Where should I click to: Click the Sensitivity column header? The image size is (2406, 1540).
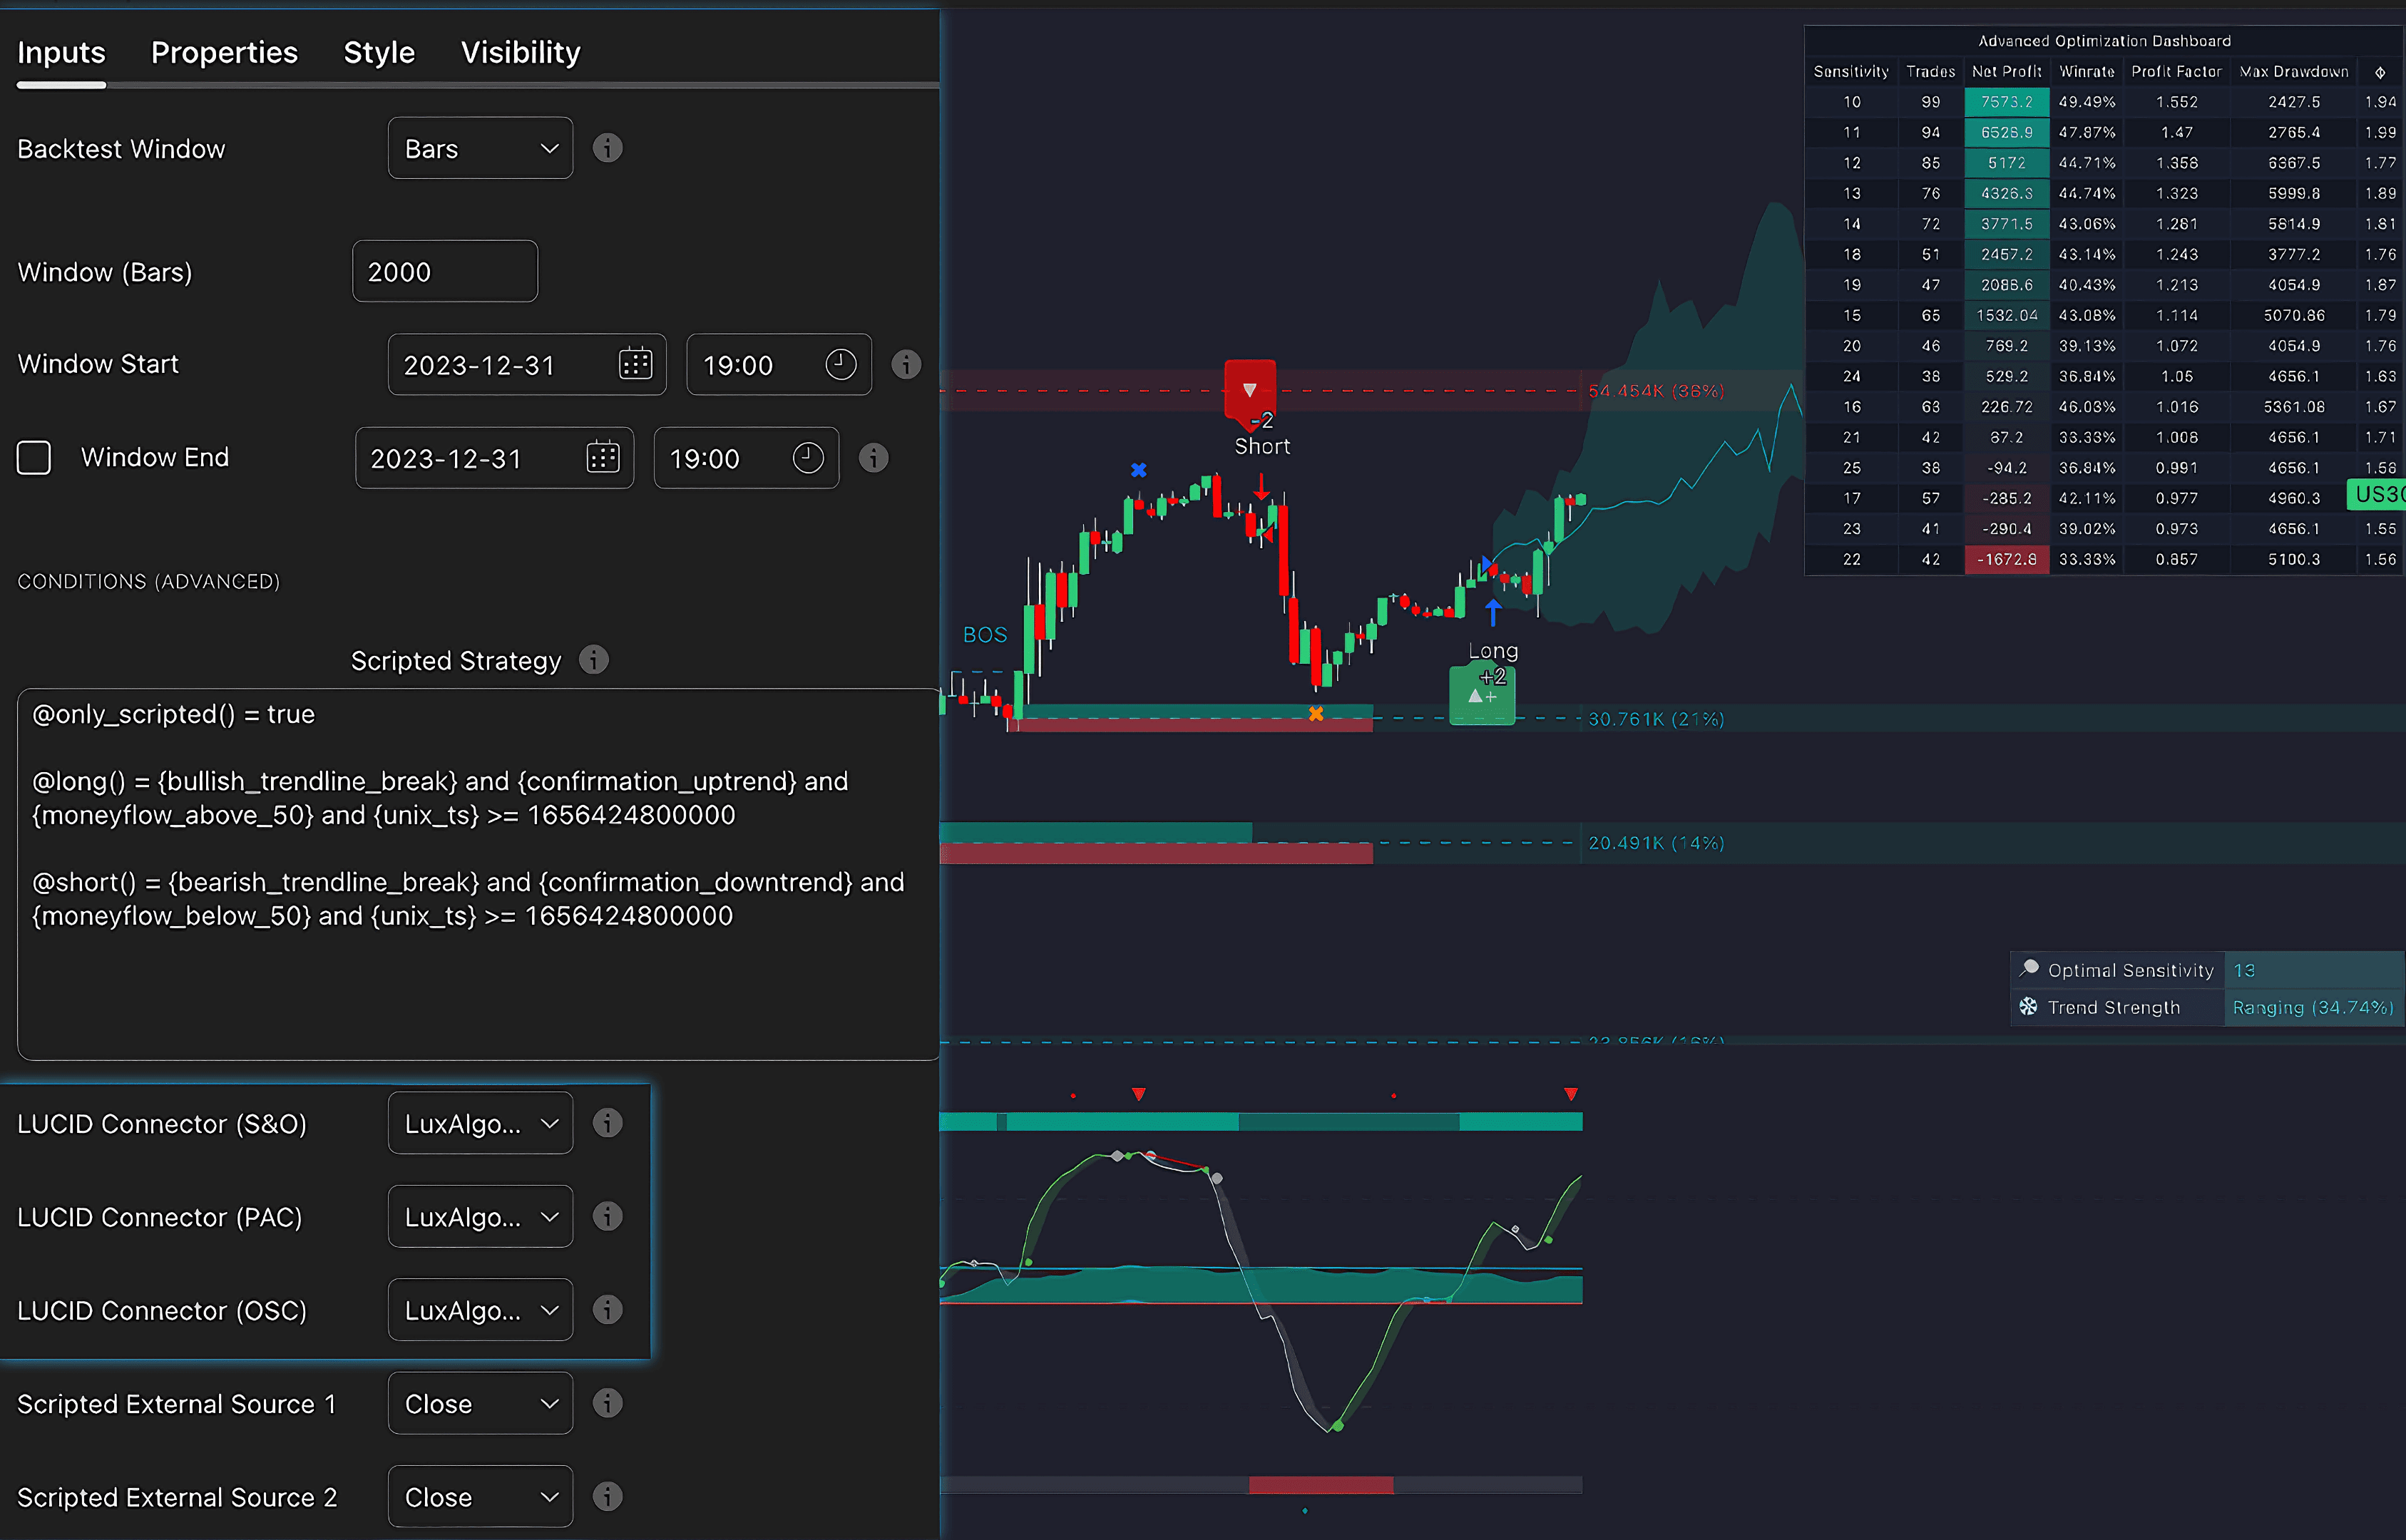(x=1851, y=71)
